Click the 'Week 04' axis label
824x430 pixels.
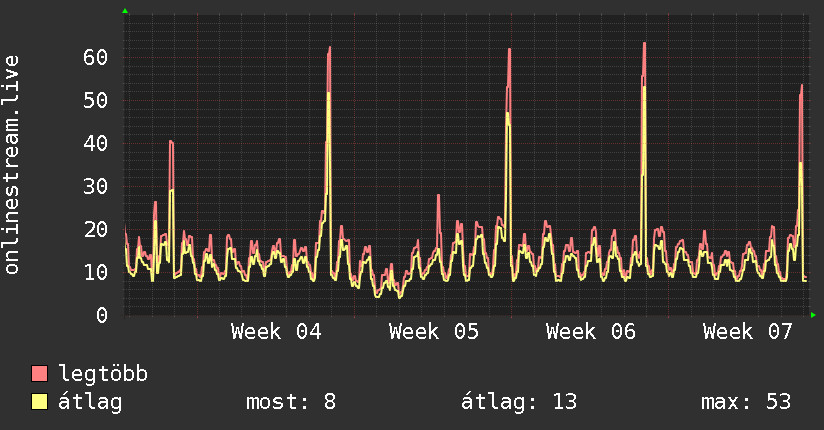point(276,332)
